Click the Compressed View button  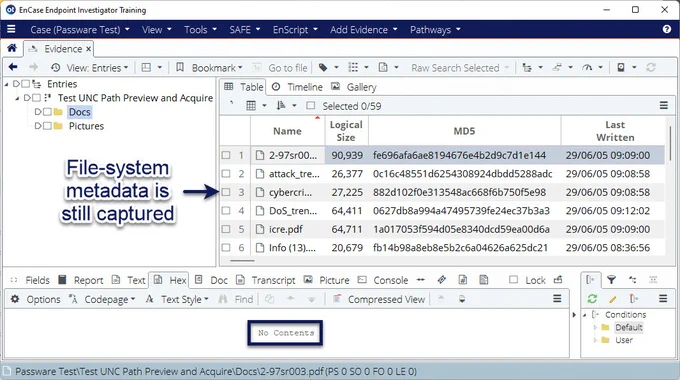pos(379,299)
